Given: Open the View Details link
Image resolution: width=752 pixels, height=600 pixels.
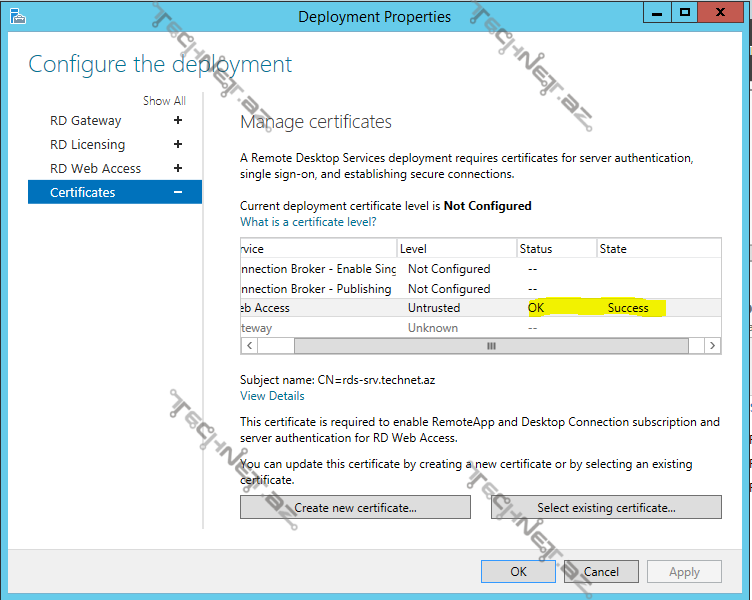Looking at the screenshot, I should tap(272, 396).
